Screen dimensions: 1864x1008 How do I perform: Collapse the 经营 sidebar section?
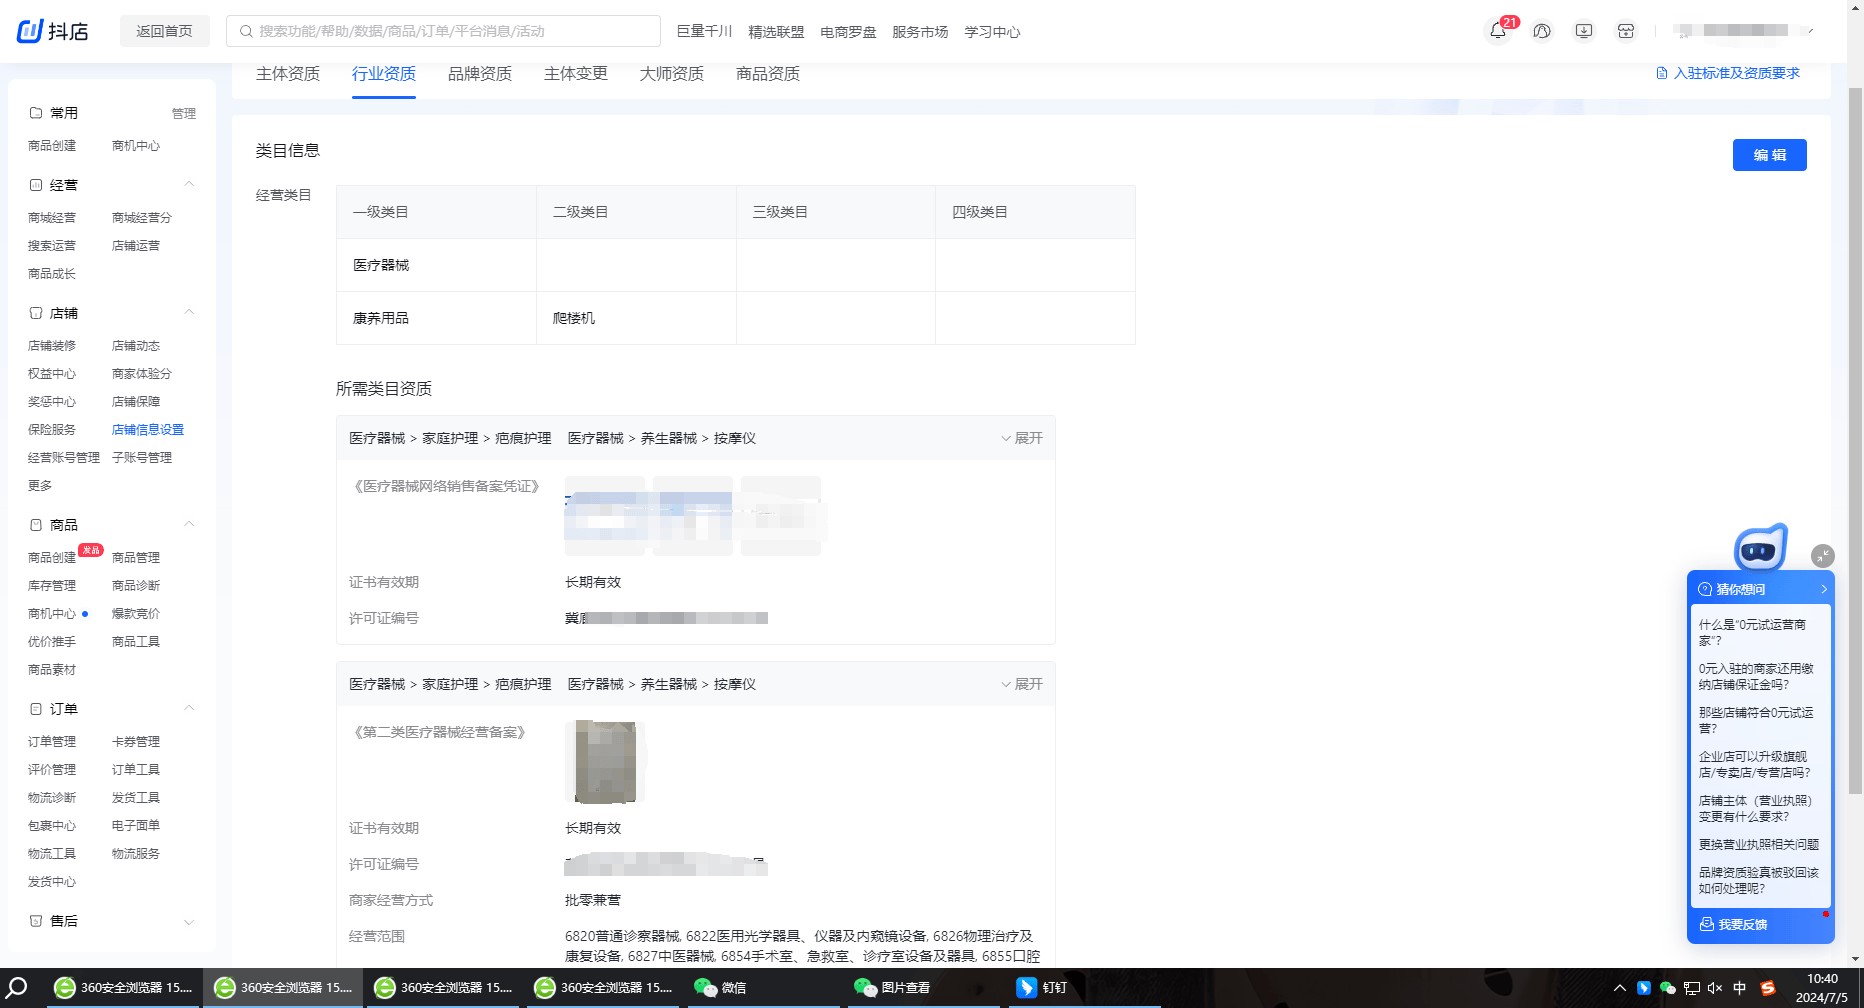point(189,184)
